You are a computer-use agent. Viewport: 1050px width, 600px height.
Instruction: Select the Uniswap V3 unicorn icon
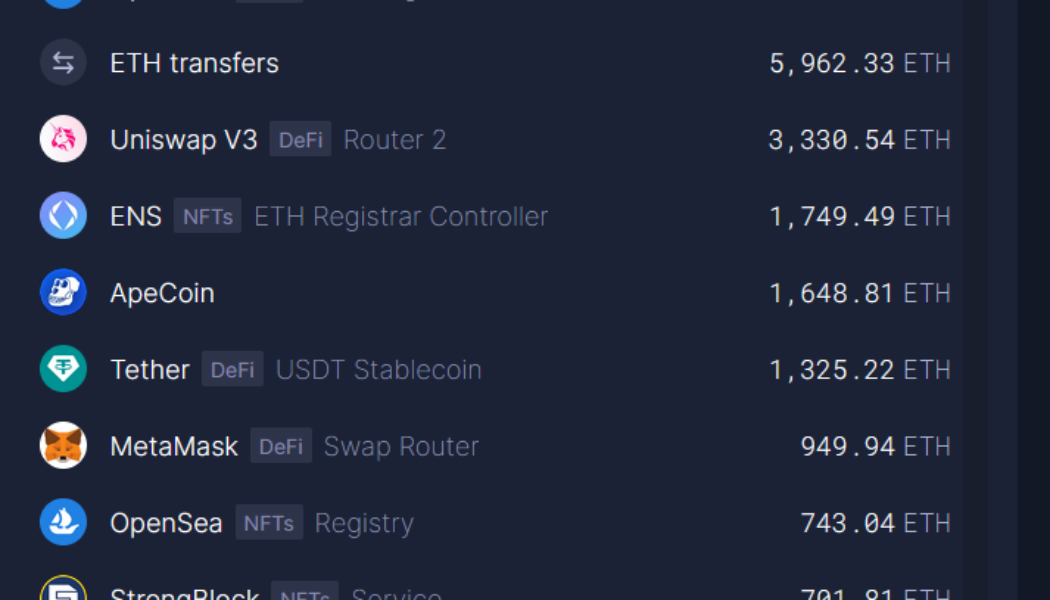click(x=63, y=139)
